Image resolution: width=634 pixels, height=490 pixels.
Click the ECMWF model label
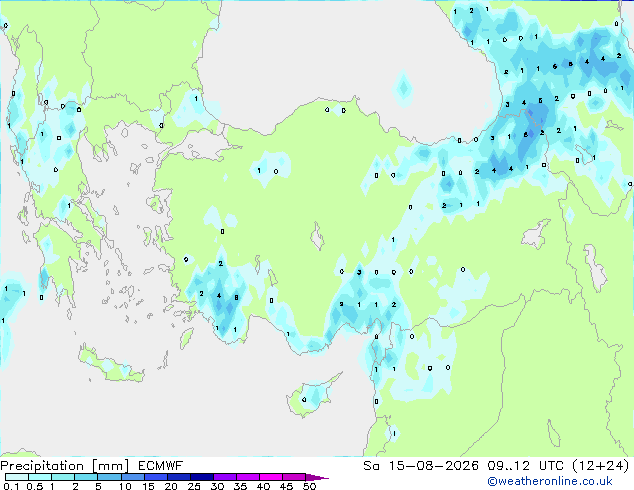[x=161, y=466]
